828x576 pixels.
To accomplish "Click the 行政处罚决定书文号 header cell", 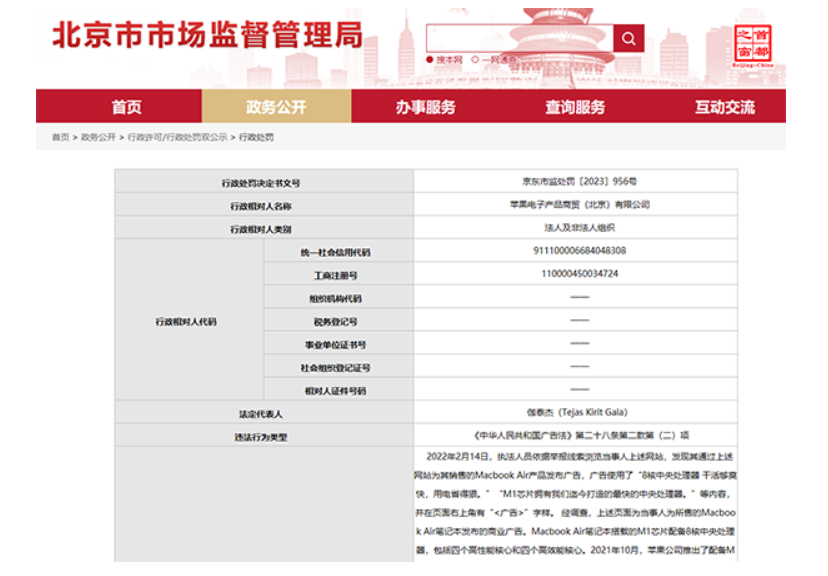I will pos(264,181).
